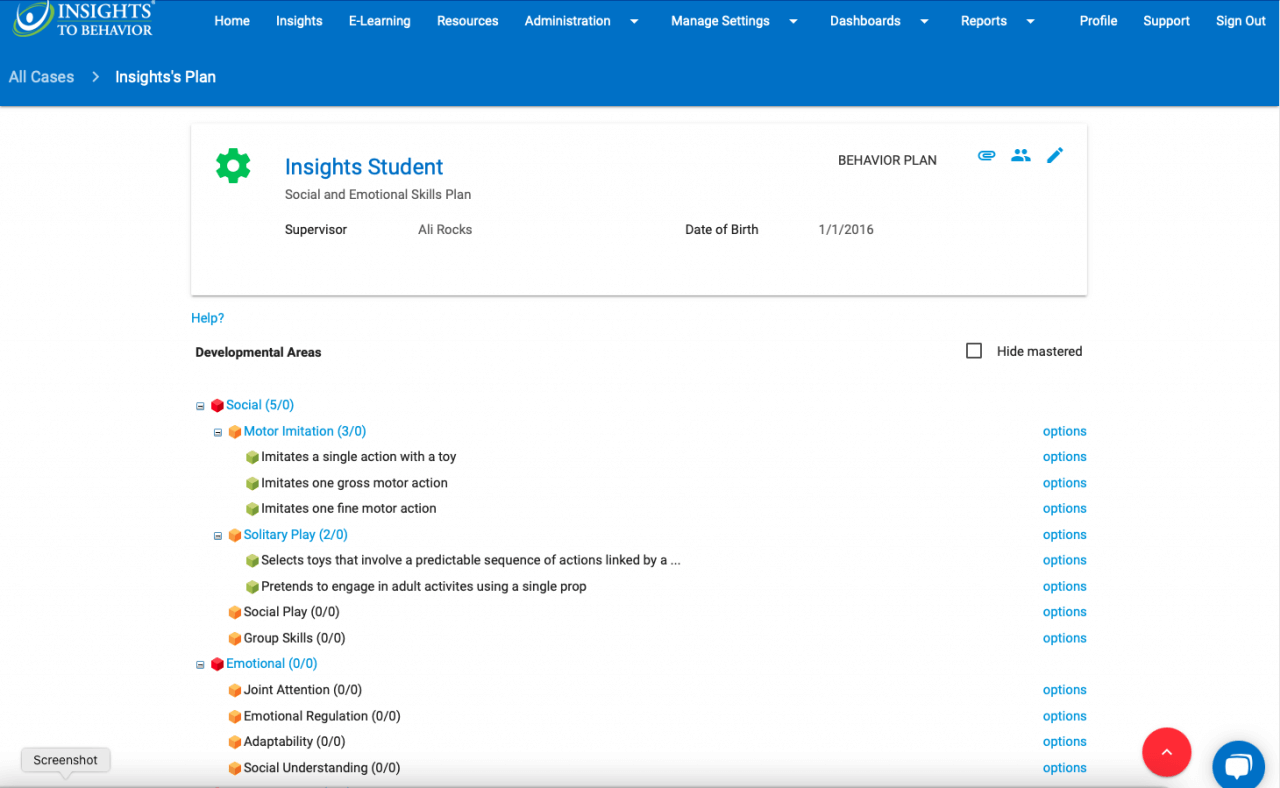This screenshot has height=788, width=1280.
Task: Click red cube icon beside Social
Action: click(217, 406)
